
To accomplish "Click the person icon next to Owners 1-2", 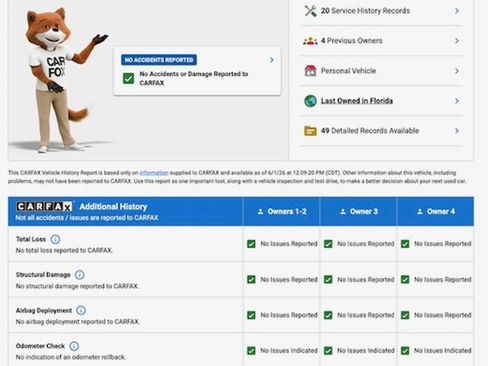I will tap(261, 212).
